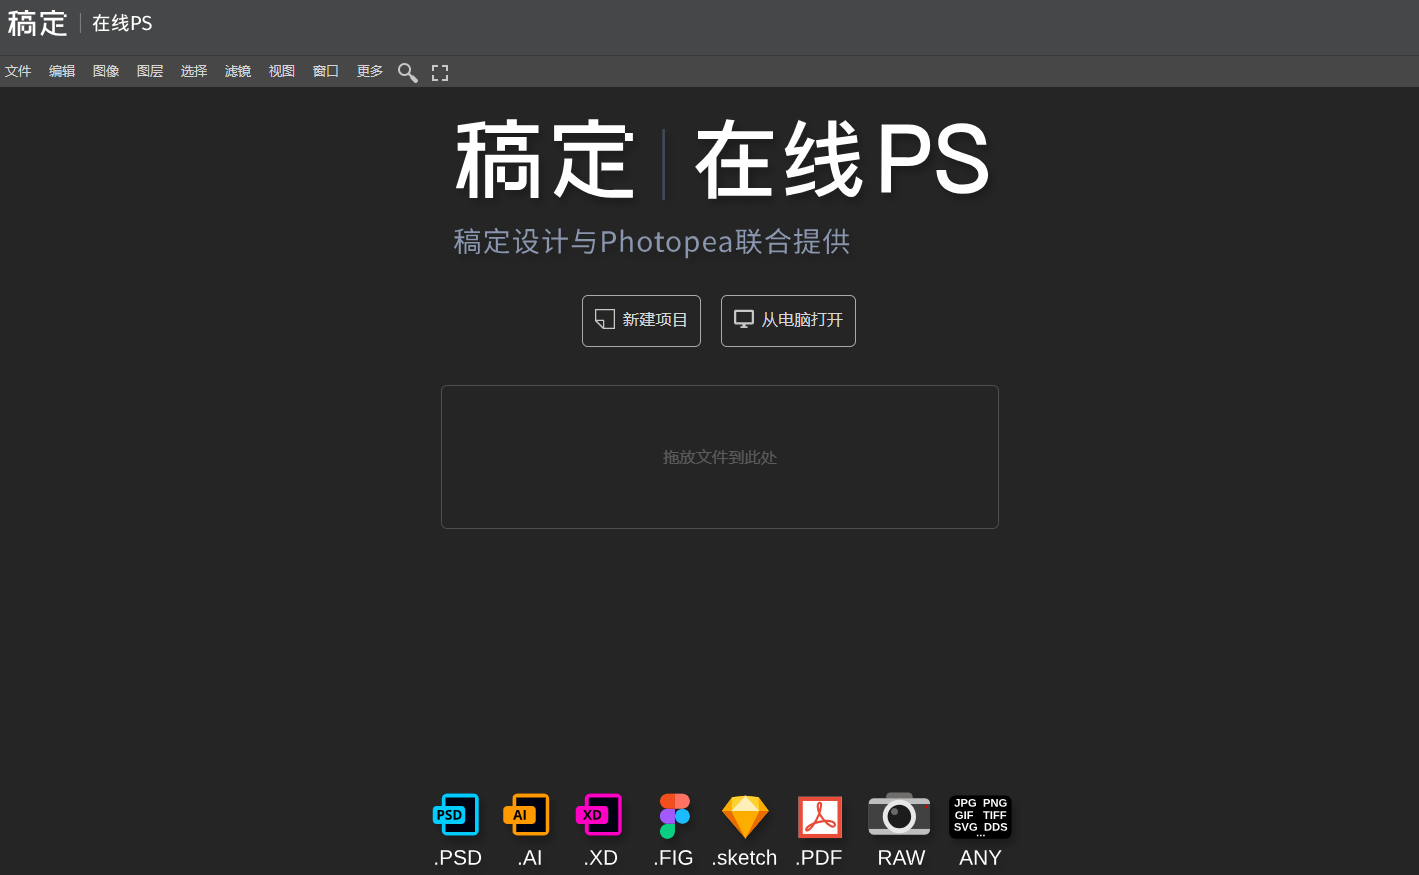The image size is (1419, 875).
Task: Open the 窗口 menu
Action: coord(326,71)
